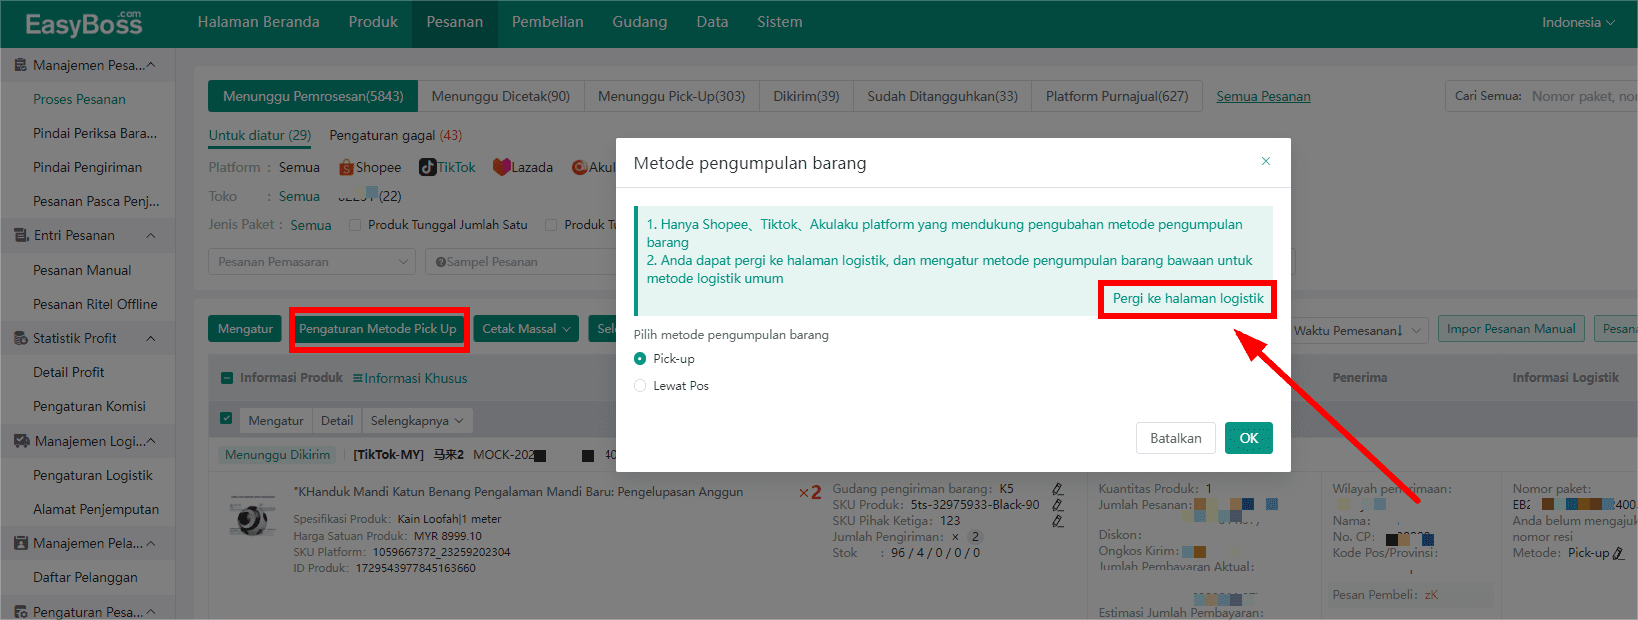Open Pengaturan Komisi in sidebar
Viewport: 1638px width, 620px height.
pos(89,406)
